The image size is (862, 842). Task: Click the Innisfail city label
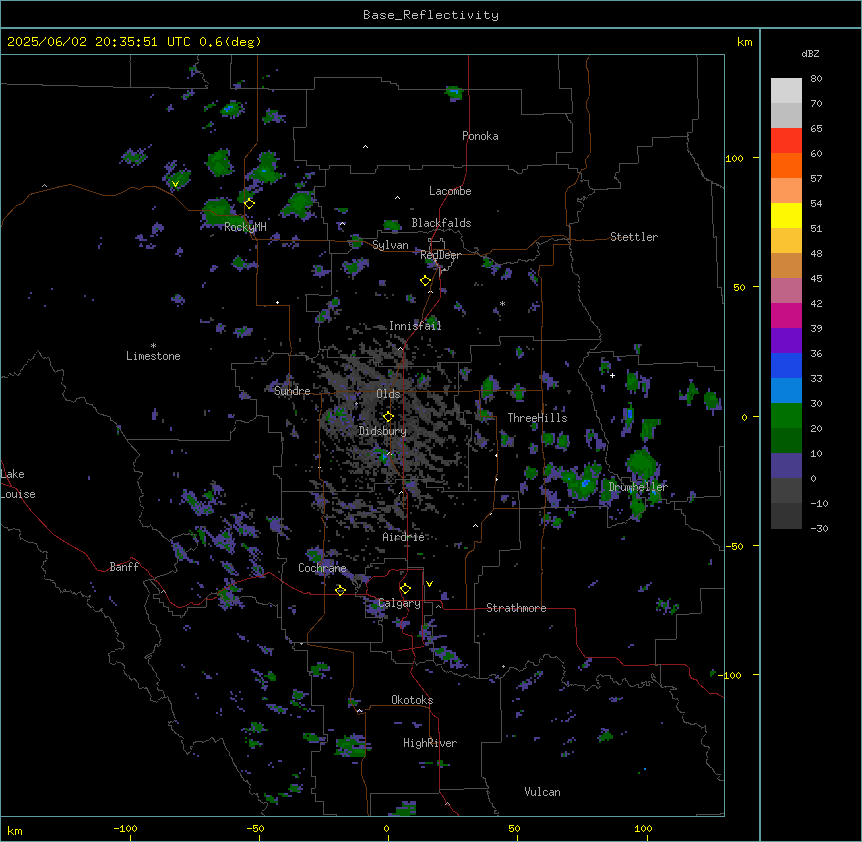pos(415,326)
